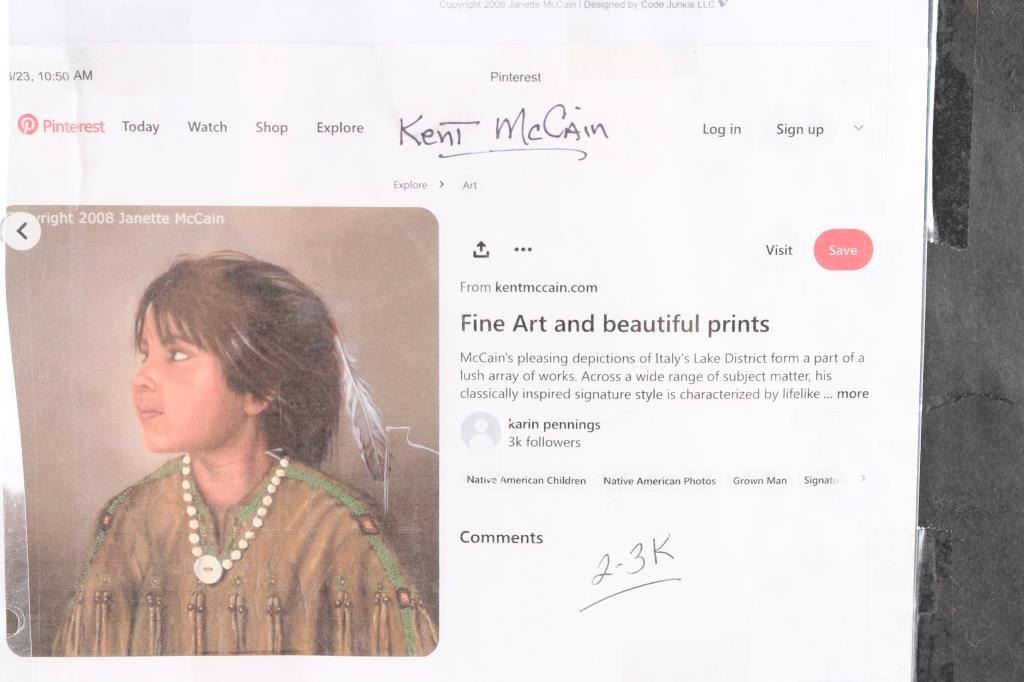
Task: Select the Native American Children tag
Action: pos(526,480)
